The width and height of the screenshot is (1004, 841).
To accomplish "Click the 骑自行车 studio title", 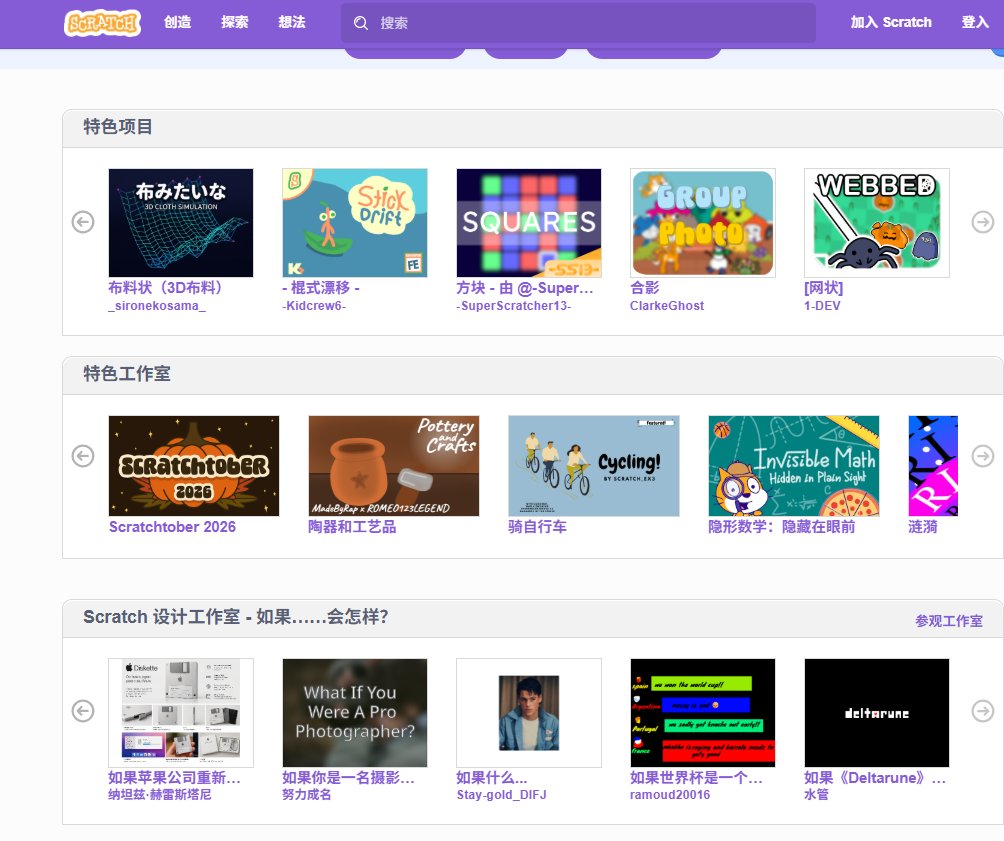I will (x=537, y=527).
